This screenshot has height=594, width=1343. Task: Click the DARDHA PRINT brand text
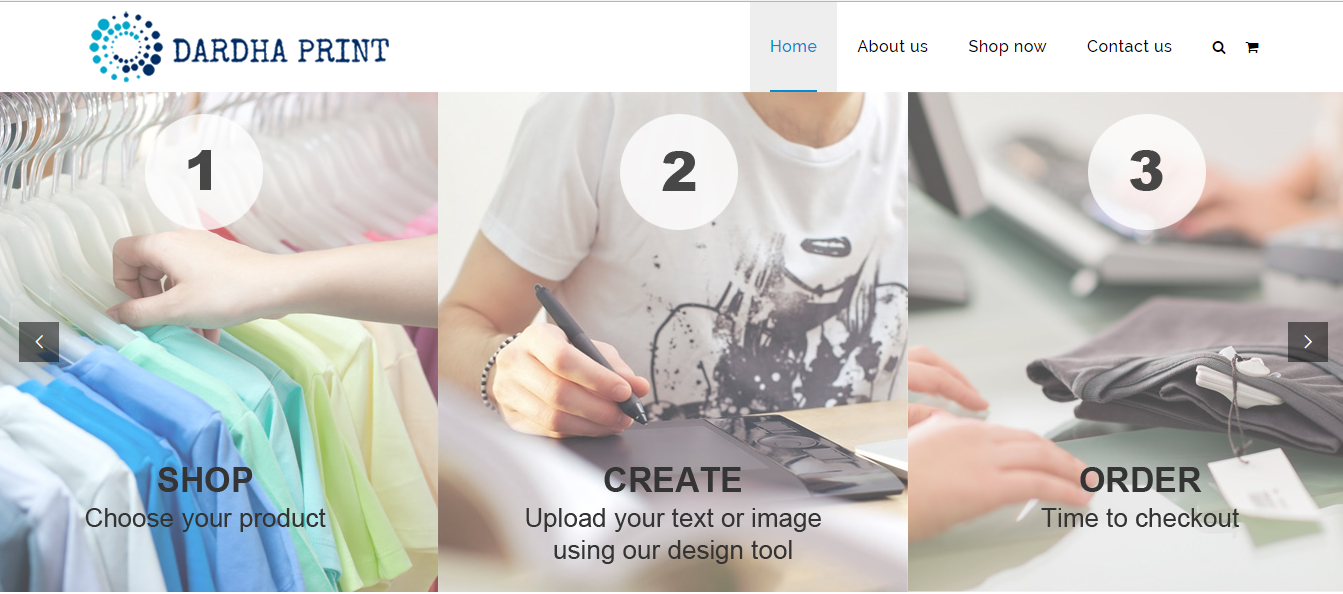pos(281,50)
